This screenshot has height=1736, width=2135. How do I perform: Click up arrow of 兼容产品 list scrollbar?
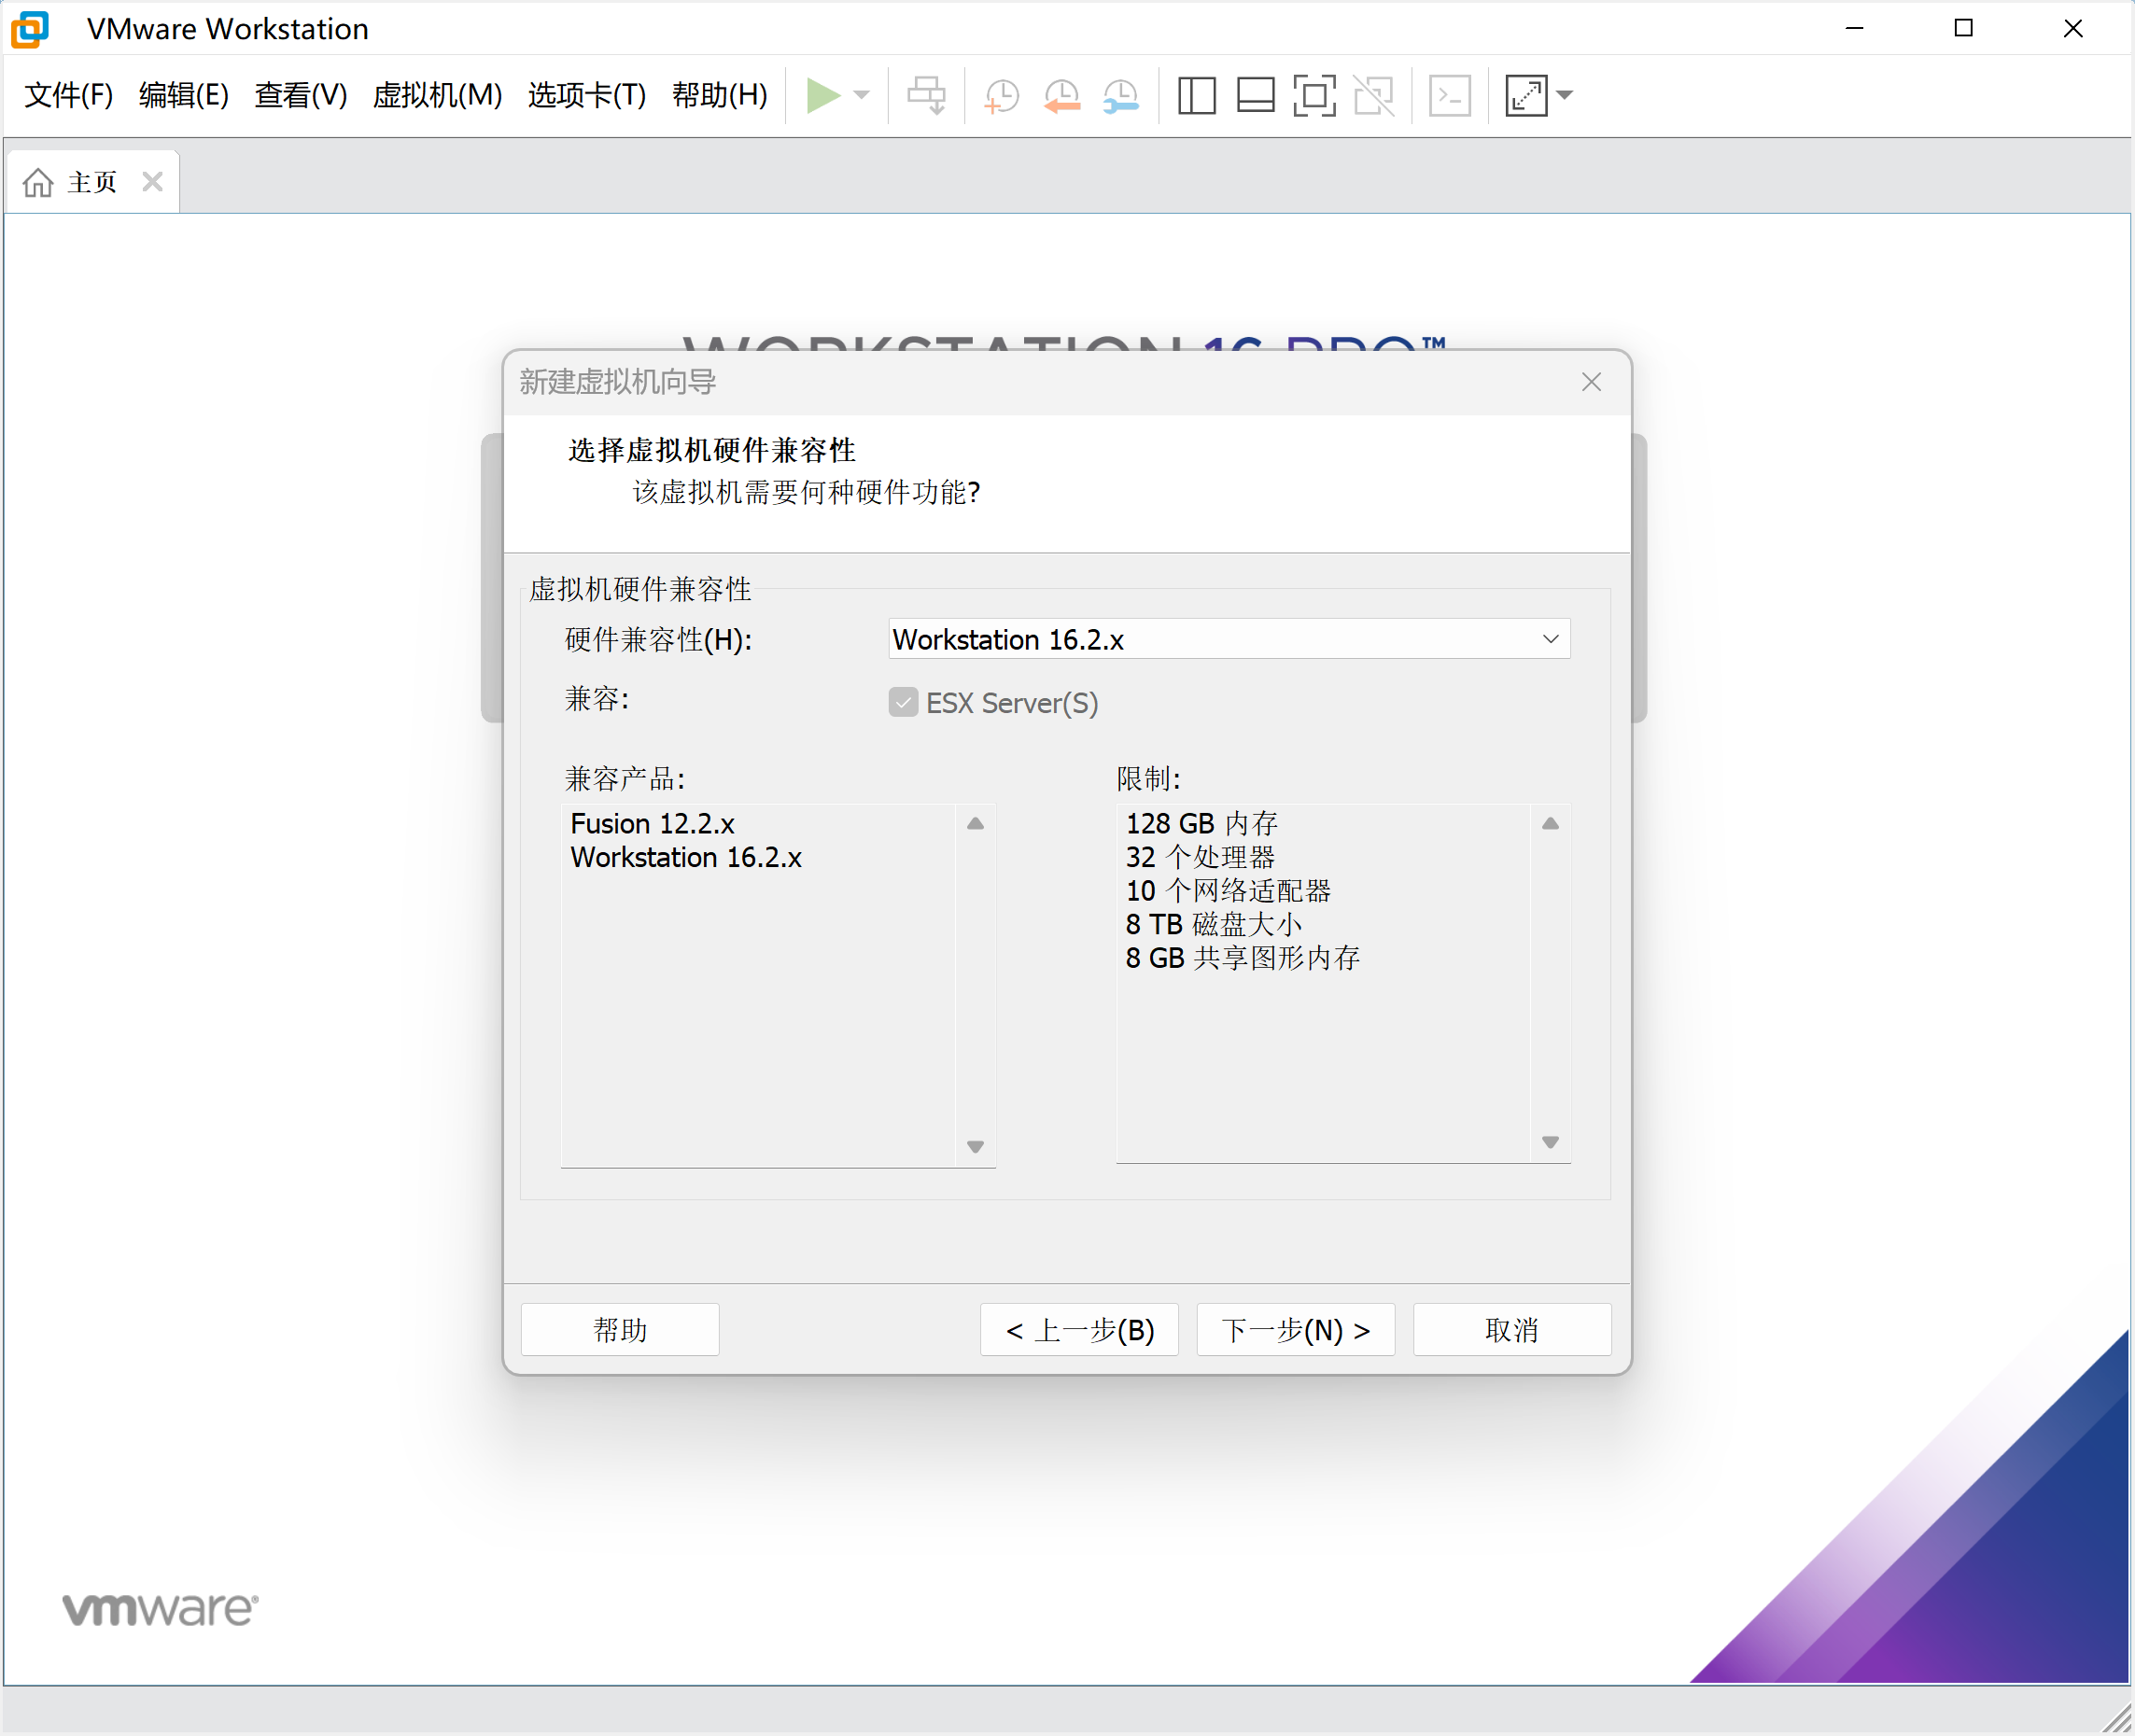pos(975,824)
